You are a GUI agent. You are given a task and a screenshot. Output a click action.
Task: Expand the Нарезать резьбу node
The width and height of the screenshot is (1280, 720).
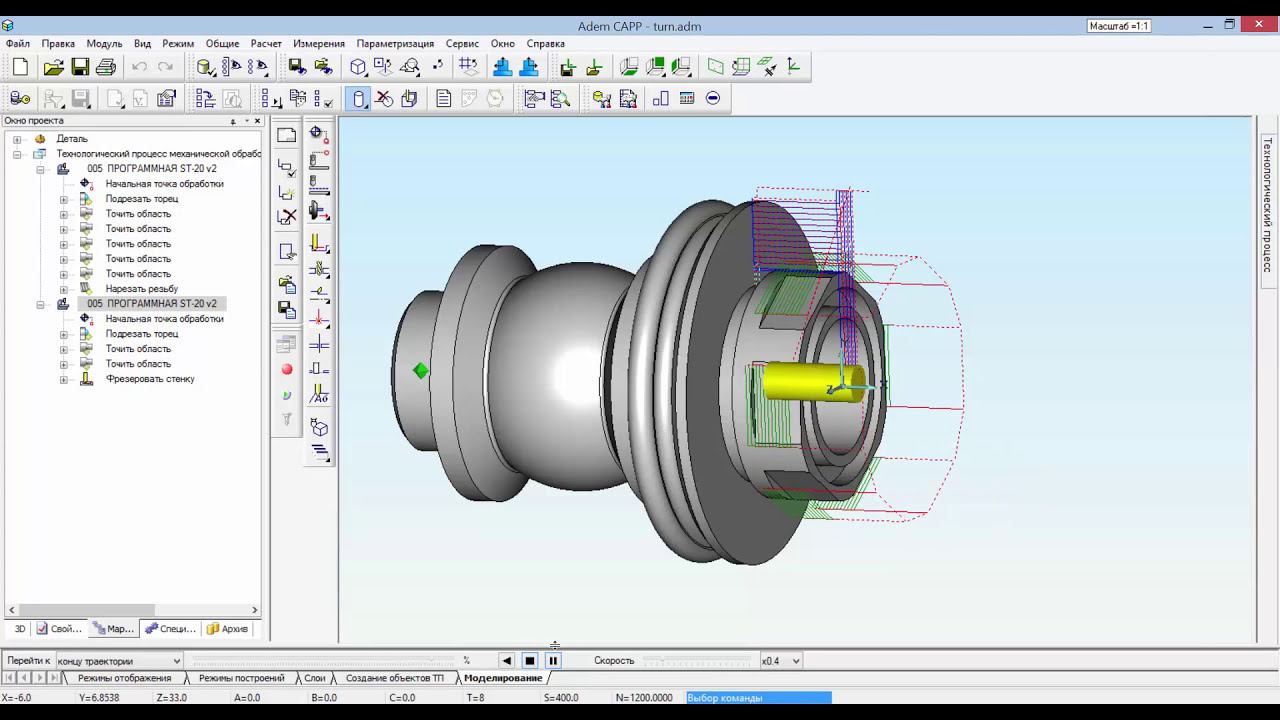(64, 289)
